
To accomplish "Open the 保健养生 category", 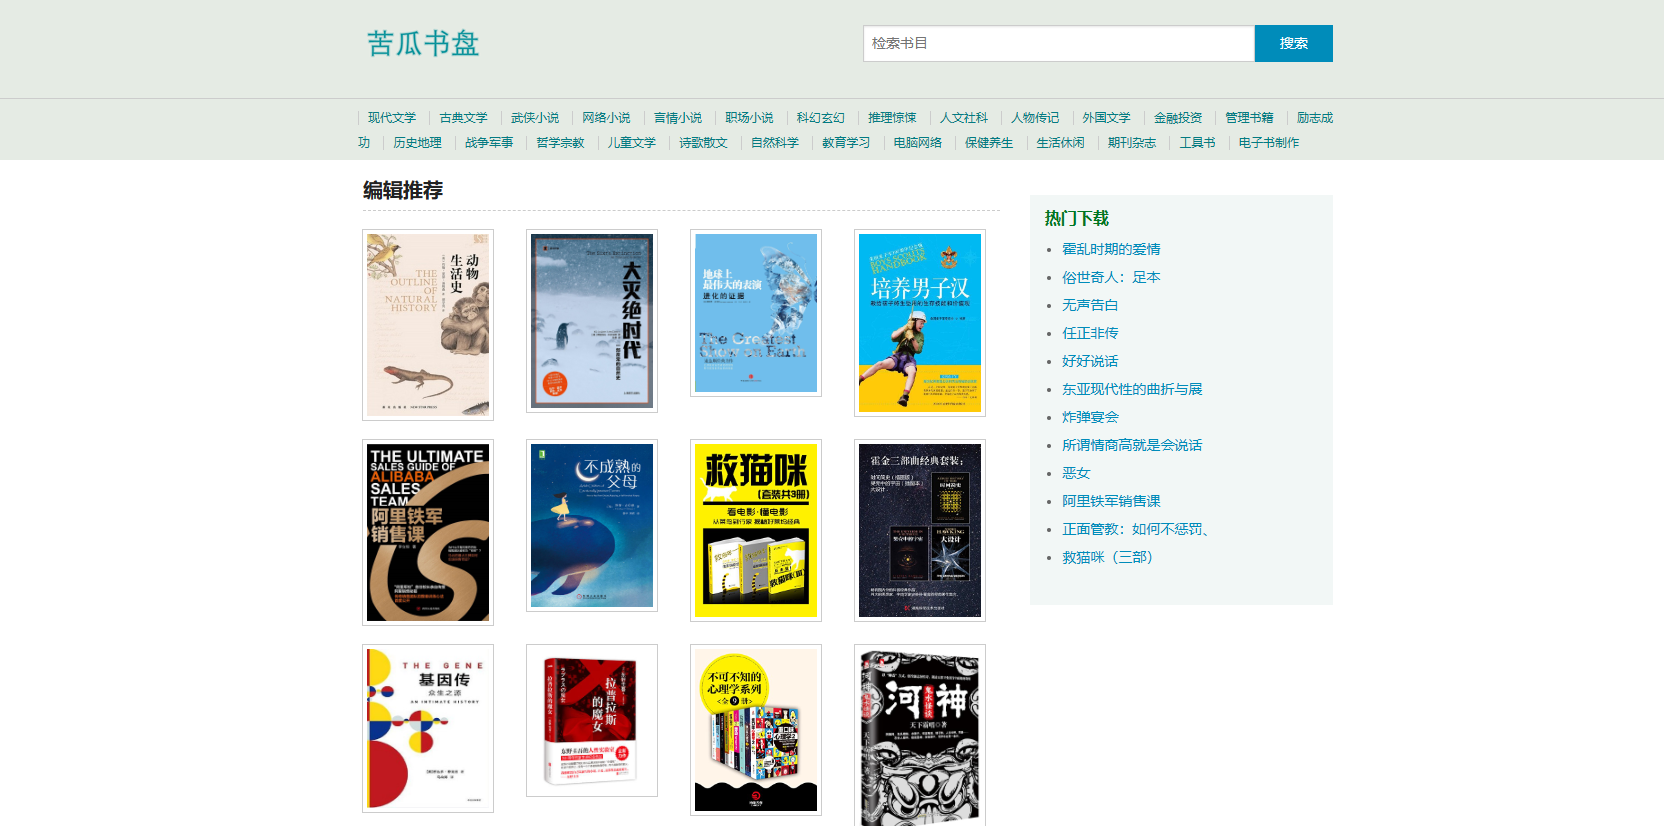I will [989, 143].
